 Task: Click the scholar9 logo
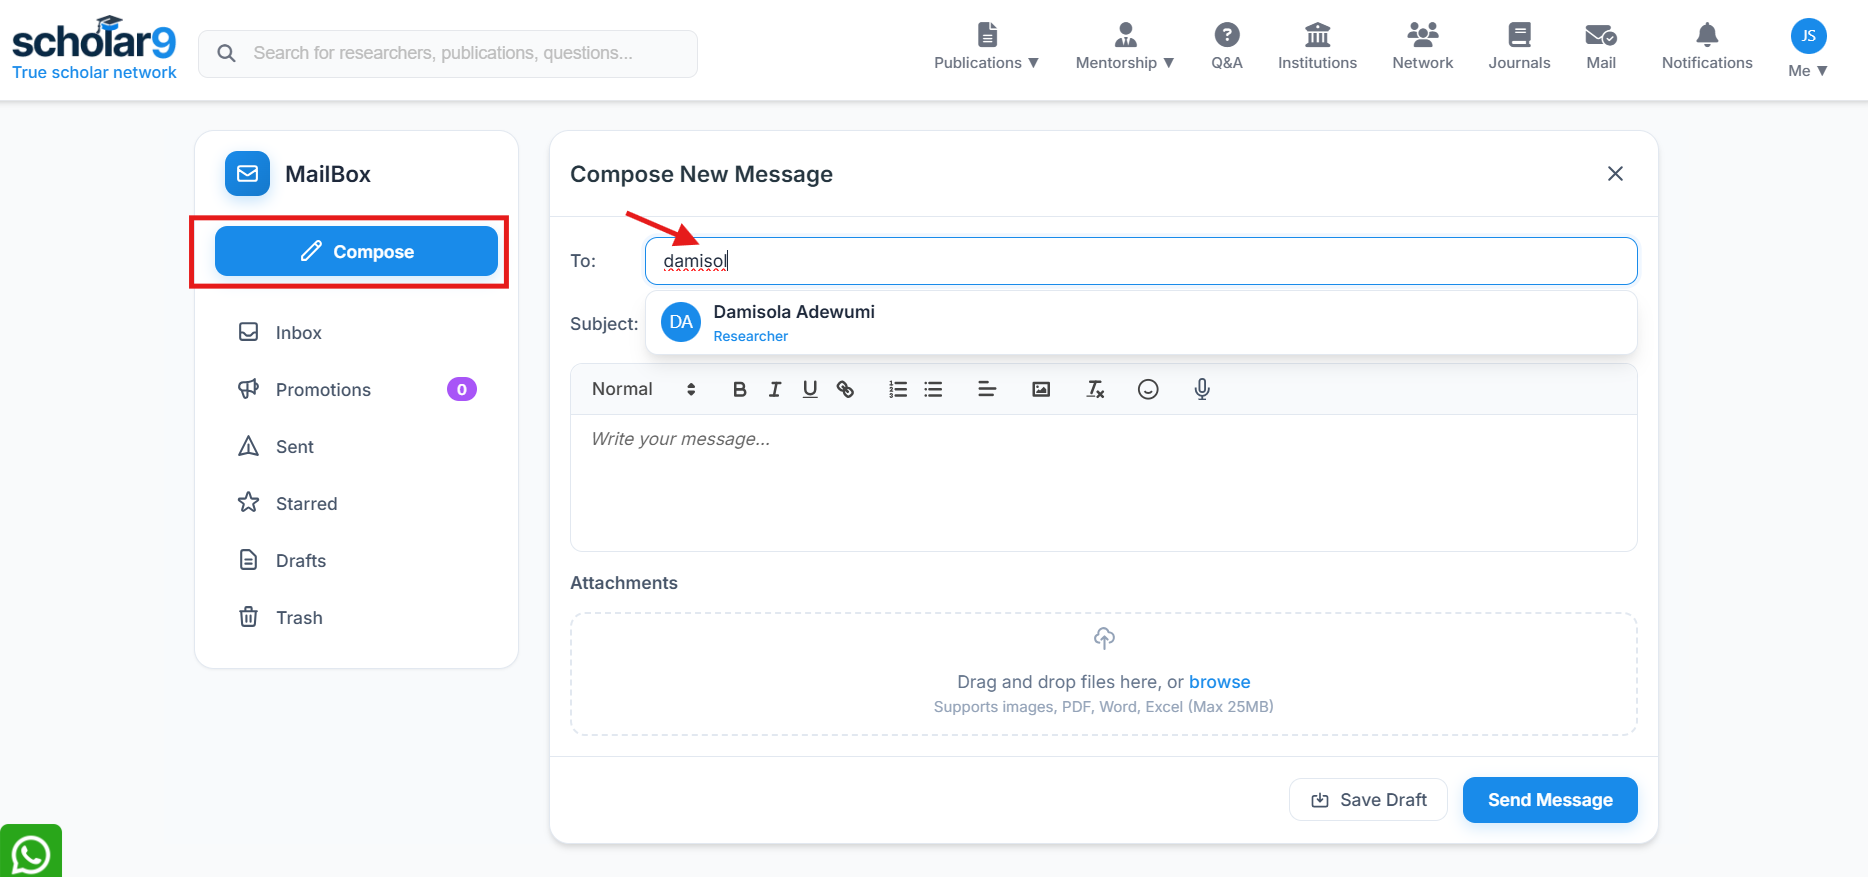[94, 47]
